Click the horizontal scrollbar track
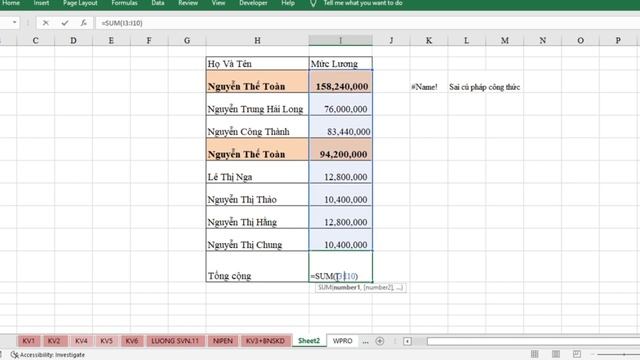This screenshot has width=640, height=360. click(533, 341)
